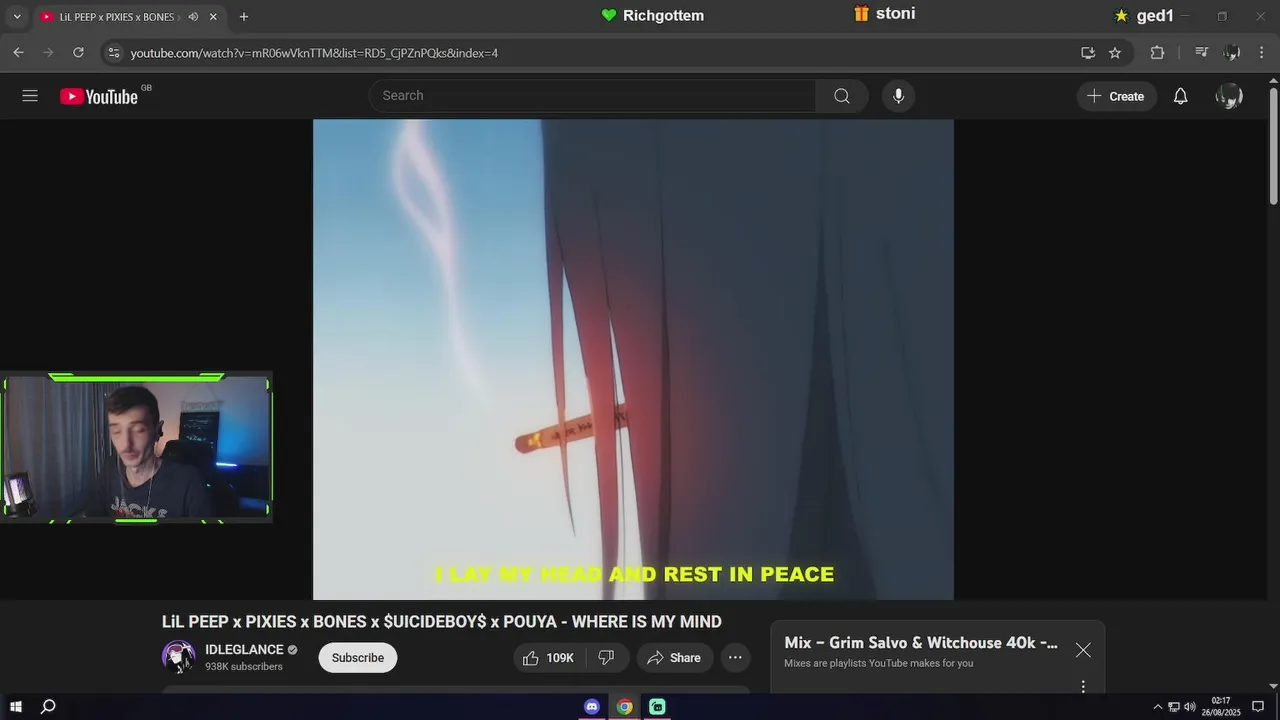Close the LiL PEEP x PIXIES tab

coord(213,17)
